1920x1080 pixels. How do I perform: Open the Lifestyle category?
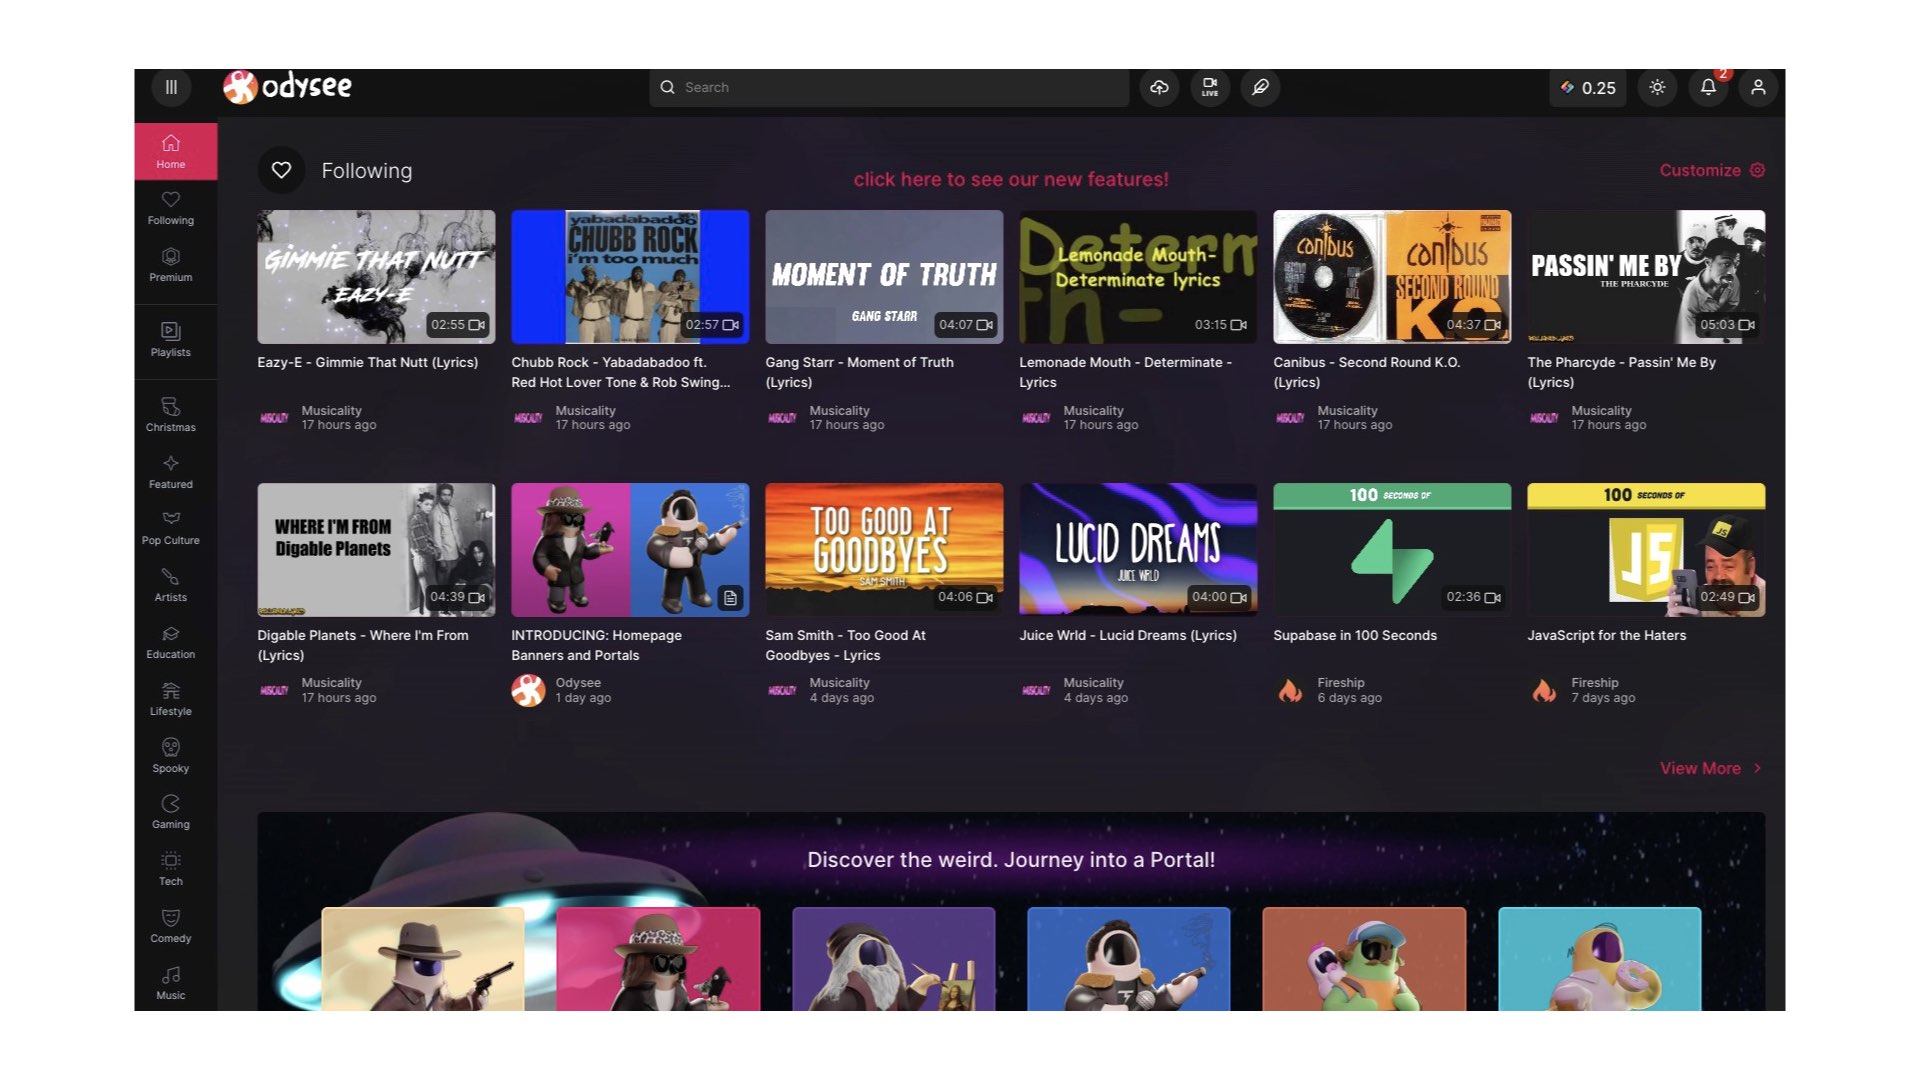tap(171, 699)
